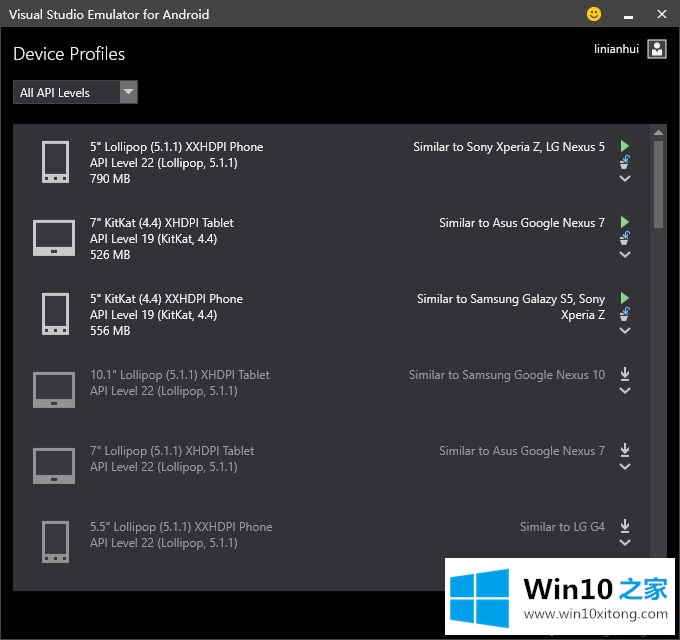The image size is (680, 640).
Task: Close the Visual Studio Emulator window
Action: click(661, 14)
